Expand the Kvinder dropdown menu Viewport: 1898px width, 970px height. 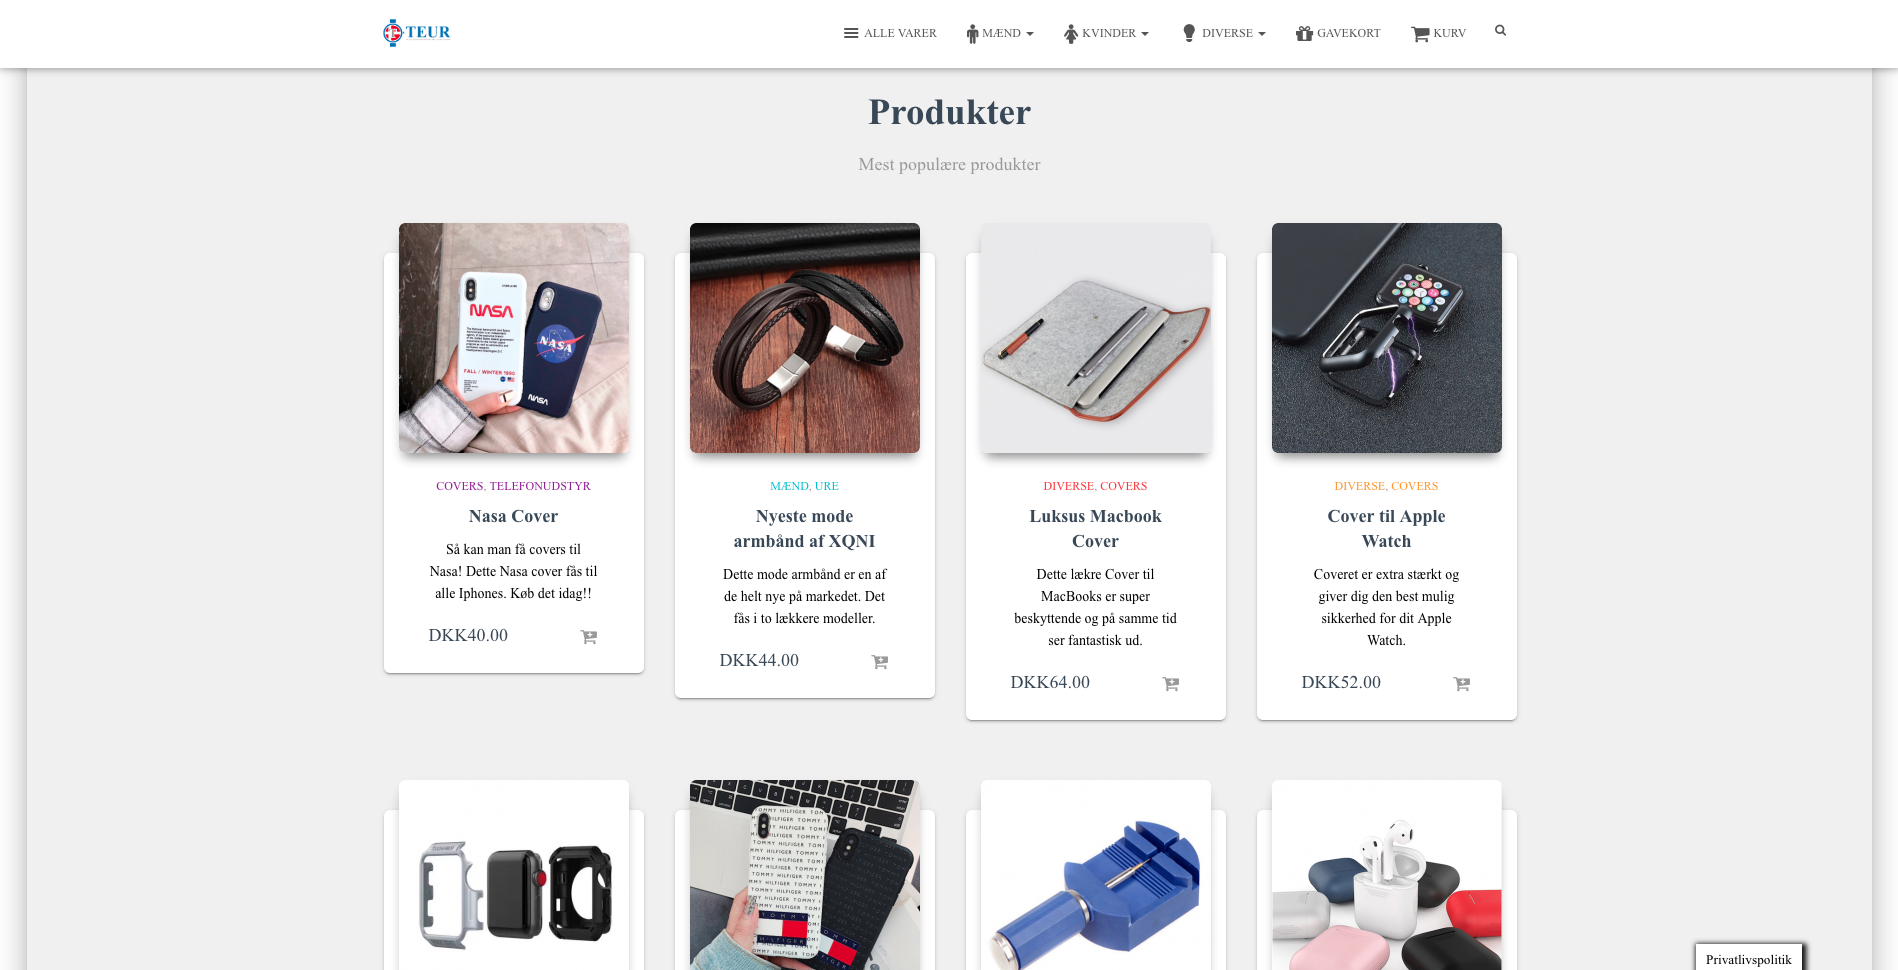1106,33
